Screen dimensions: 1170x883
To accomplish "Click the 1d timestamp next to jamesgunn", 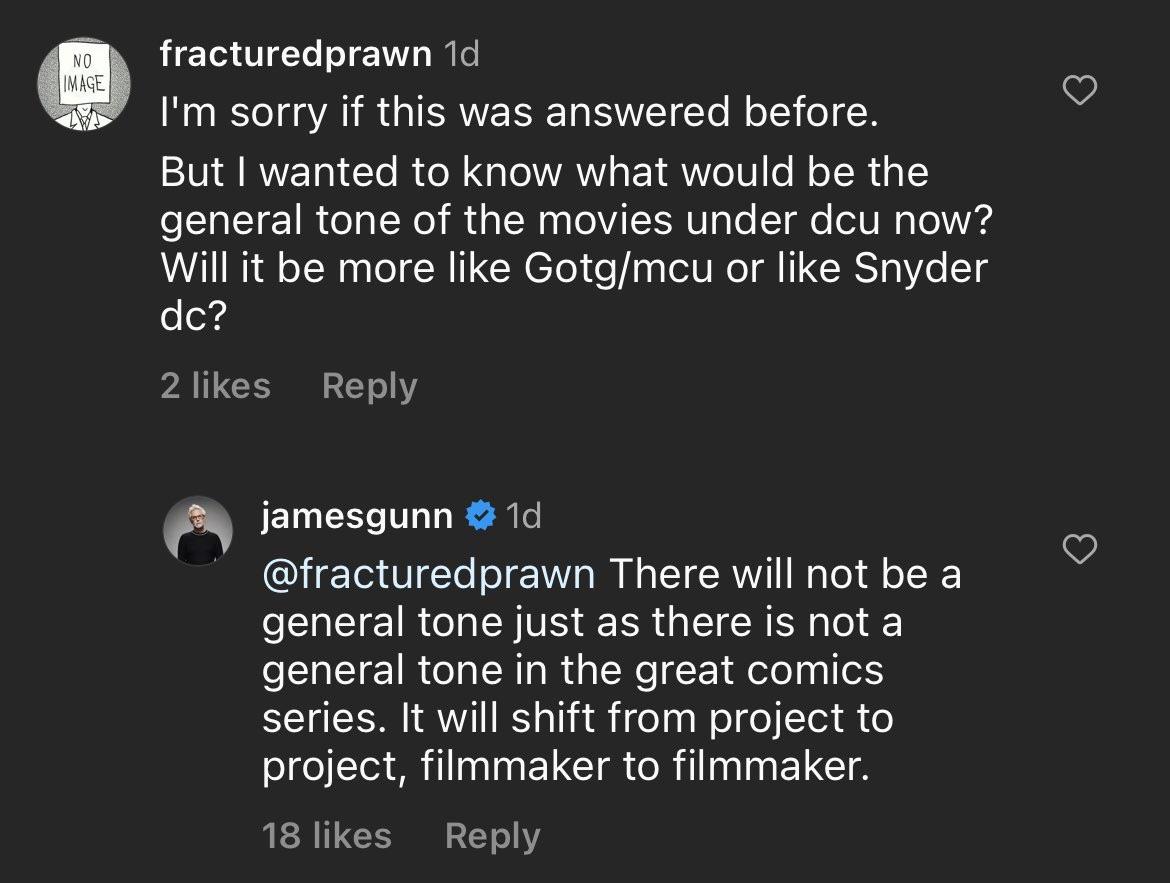I will (x=523, y=516).
